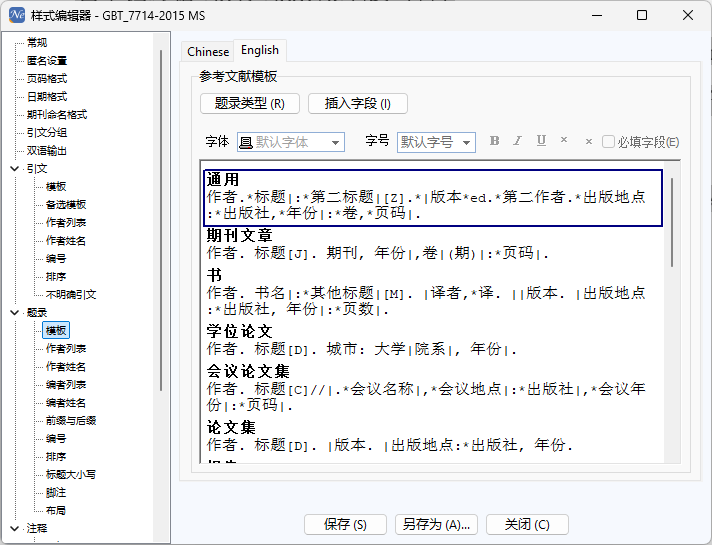Select the highlighted 模板 under 题录
This screenshot has height=545, width=712.
(x=56, y=331)
